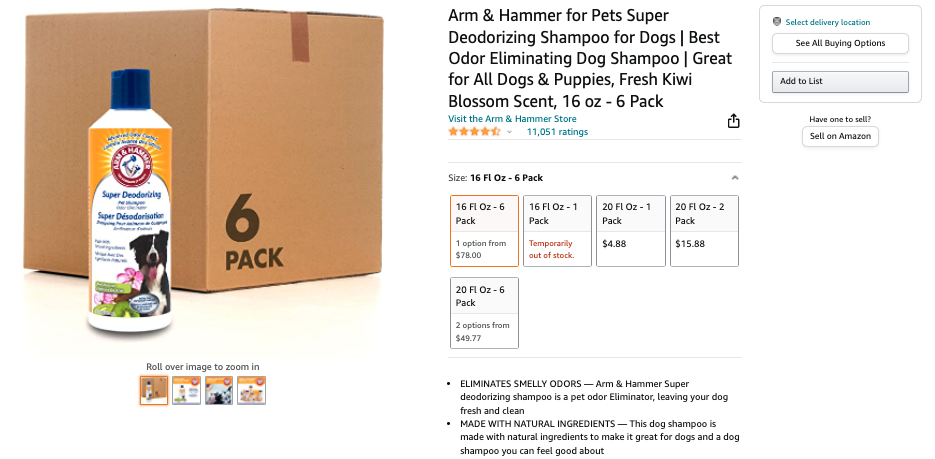
Task: Click the delivery location pin icon
Action: coord(777,22)
